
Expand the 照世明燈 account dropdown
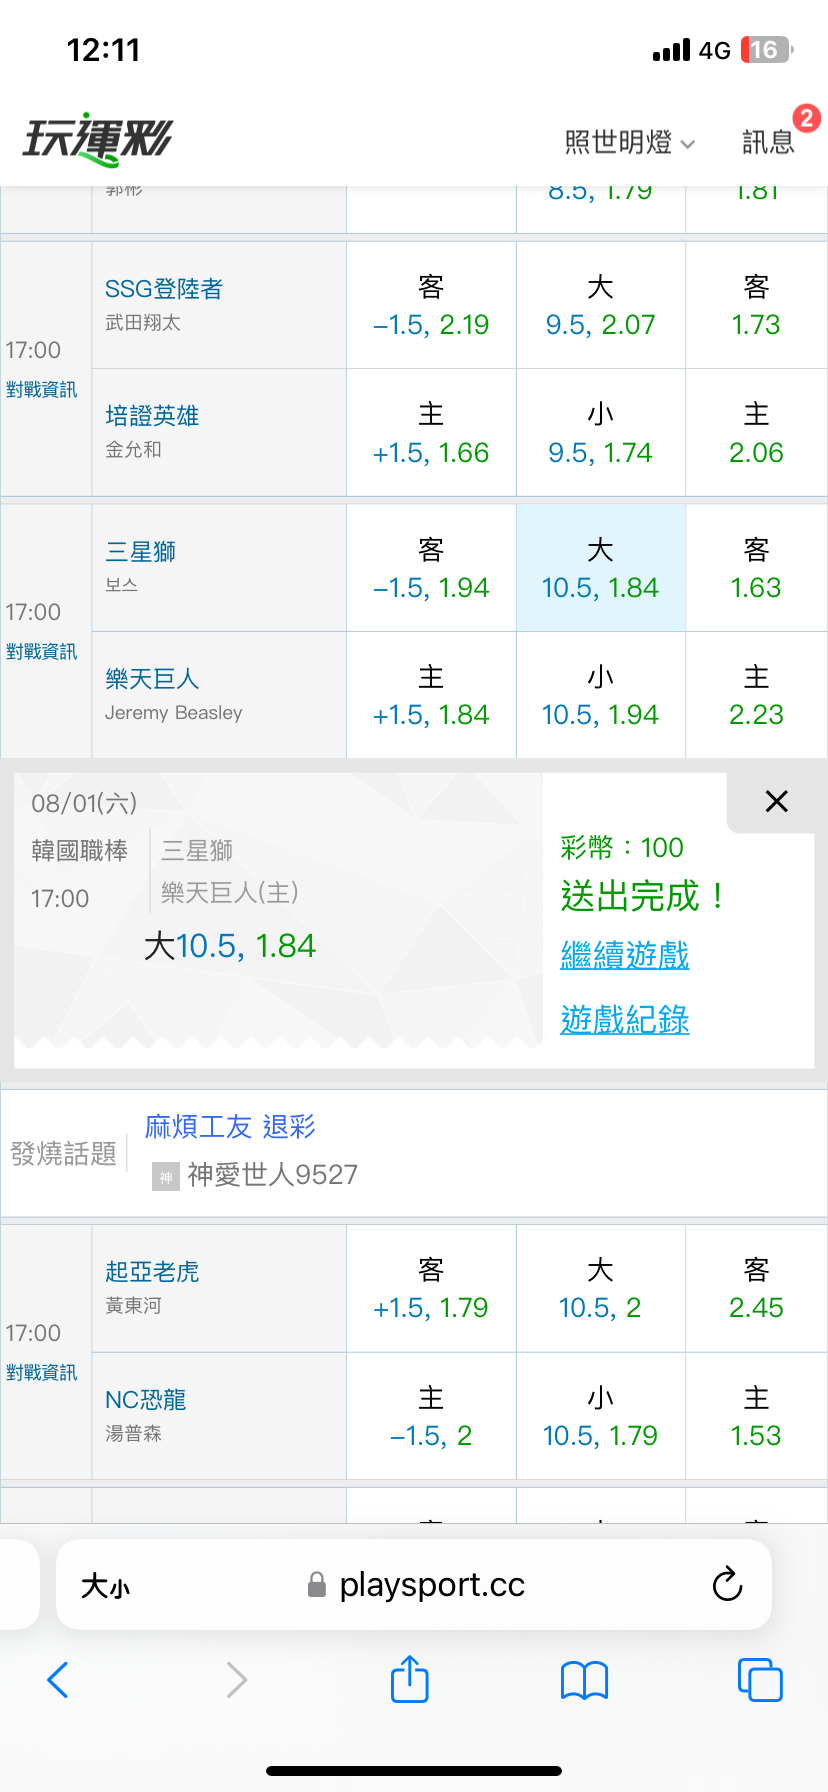coord(630,143)
